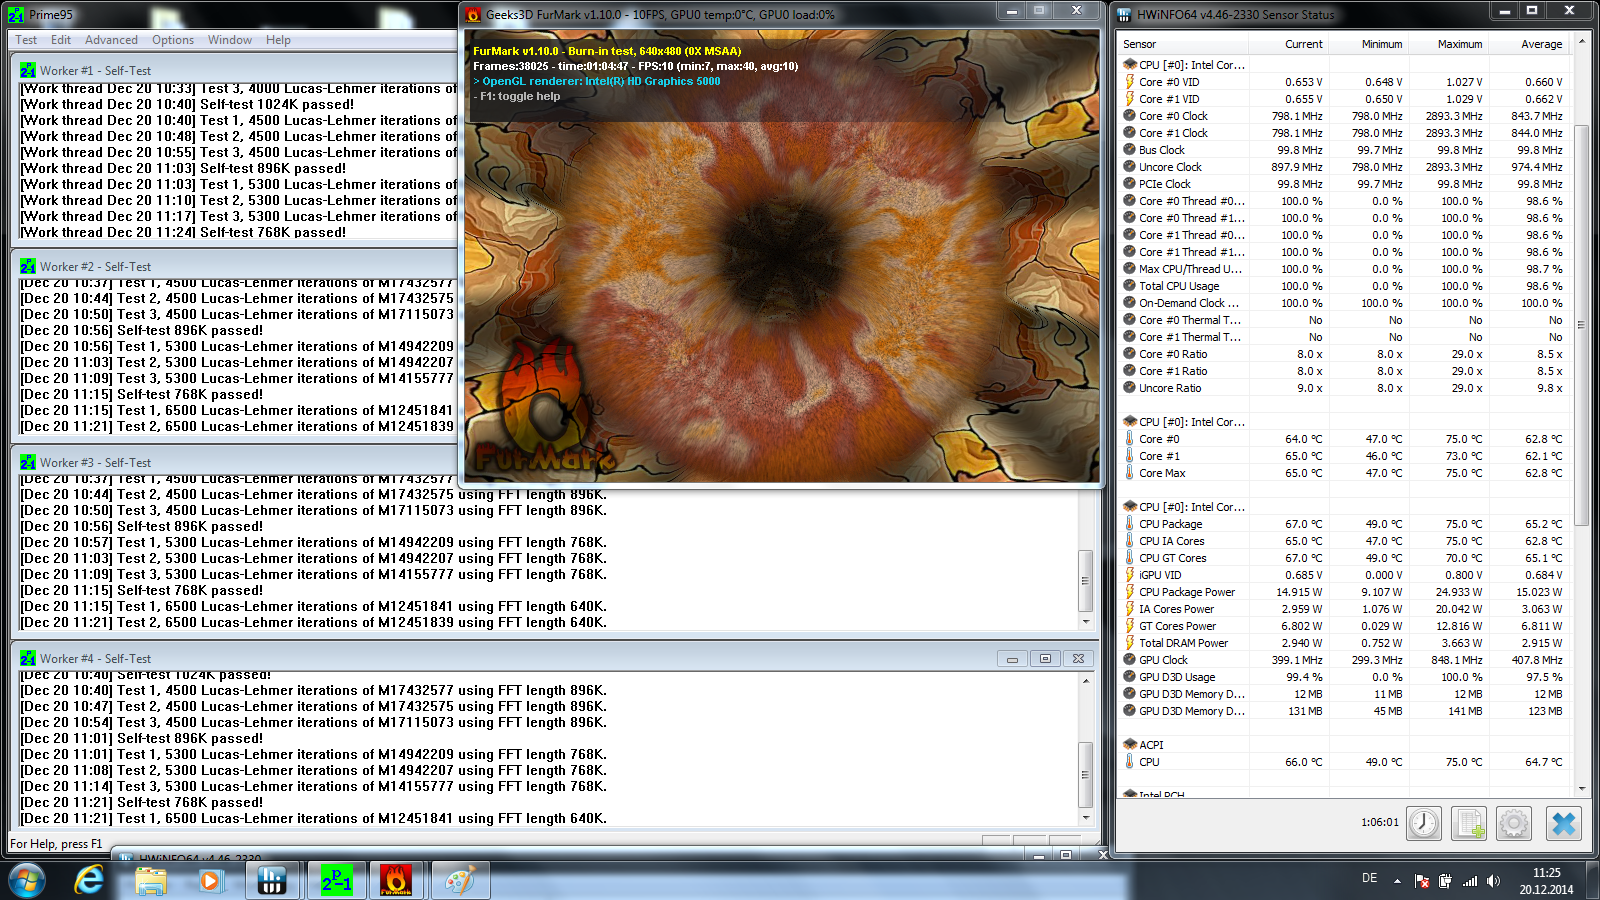This screenshot has height=900, width=1600.
Task: Click the icon beside GPU Clock
Action: (1130, 660)
